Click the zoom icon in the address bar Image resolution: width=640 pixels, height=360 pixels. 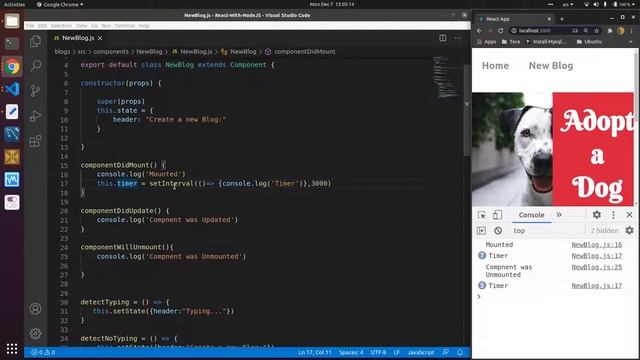point(586,31)
